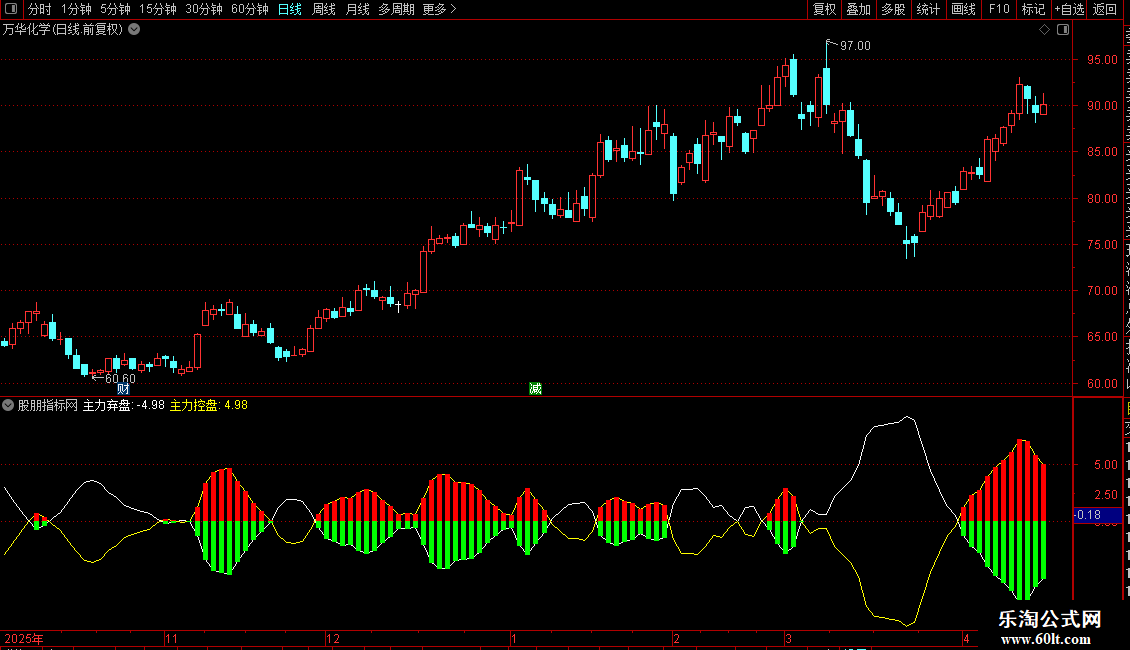Click month 2 marker on time axis
This screenshot has height=650, width=1130.
(x=676, y=638)
